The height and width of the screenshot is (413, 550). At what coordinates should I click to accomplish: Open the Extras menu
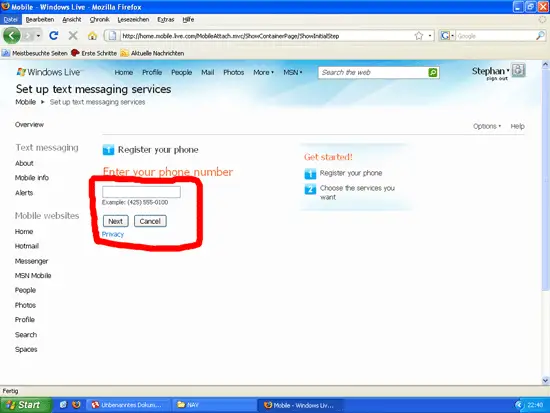coord(166,20)
